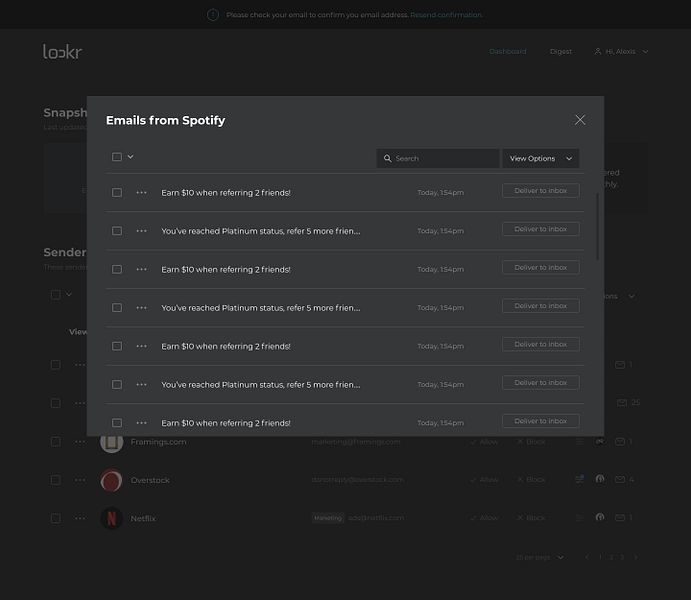Click the Netflix logo avatar
The image size is (691, 600).
tap(111, 518)
